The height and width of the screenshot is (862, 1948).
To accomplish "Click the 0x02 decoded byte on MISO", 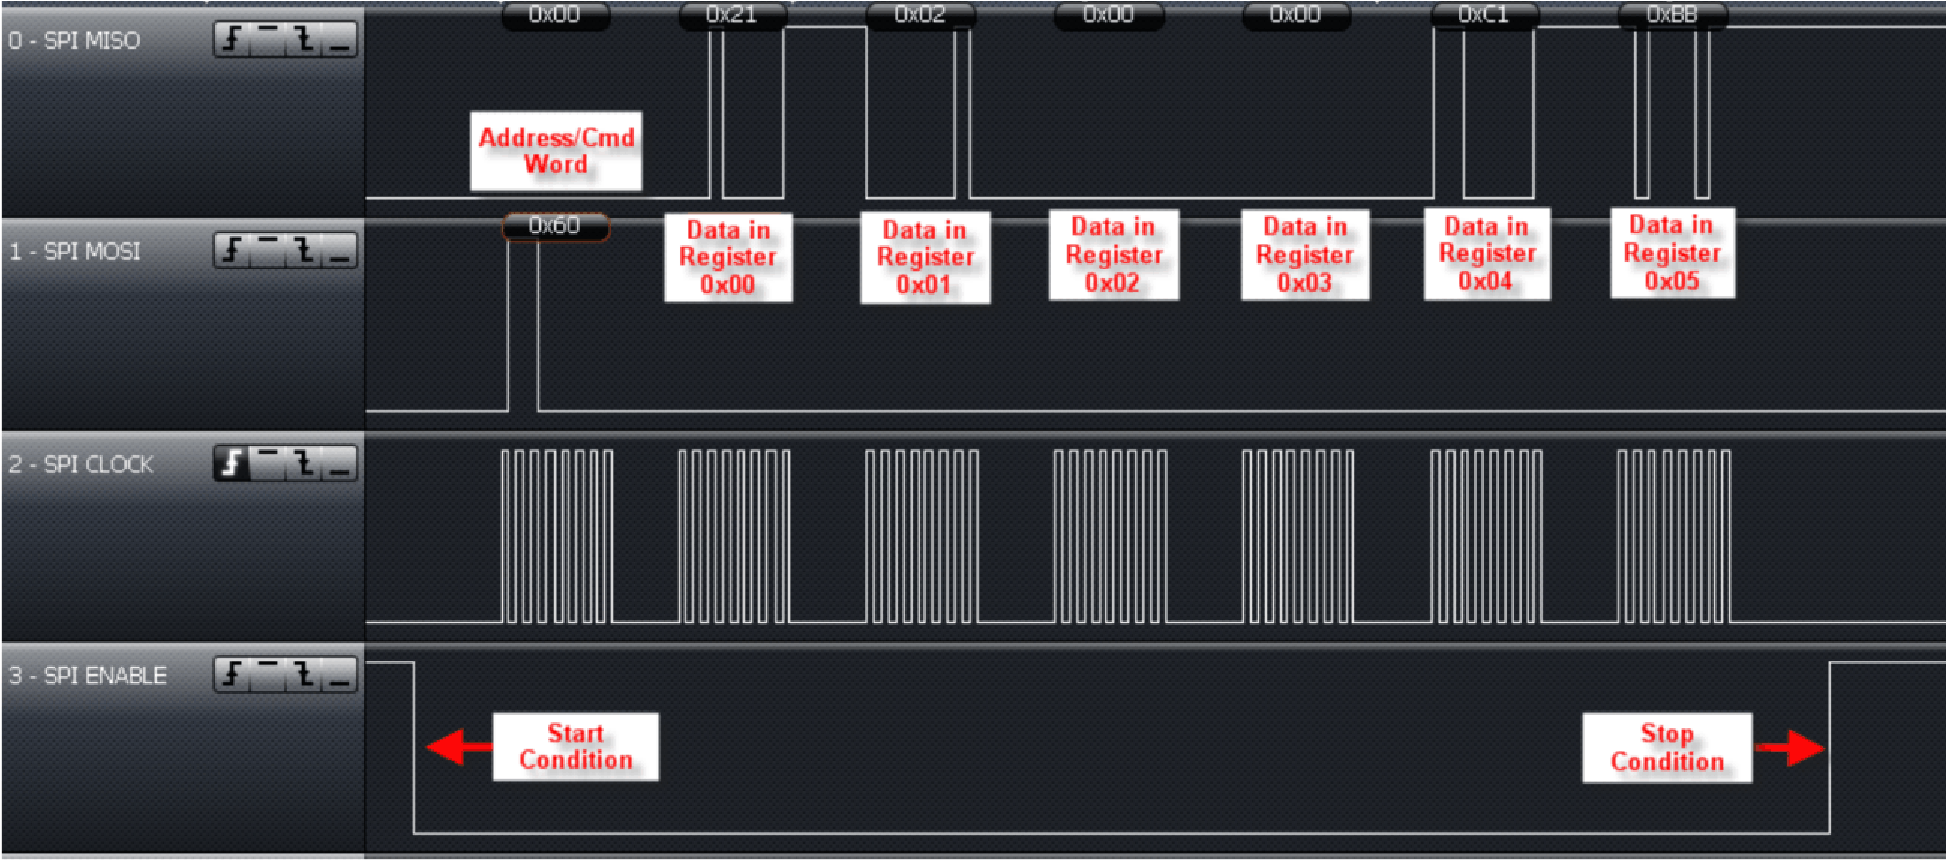I will tap(920, 15).
